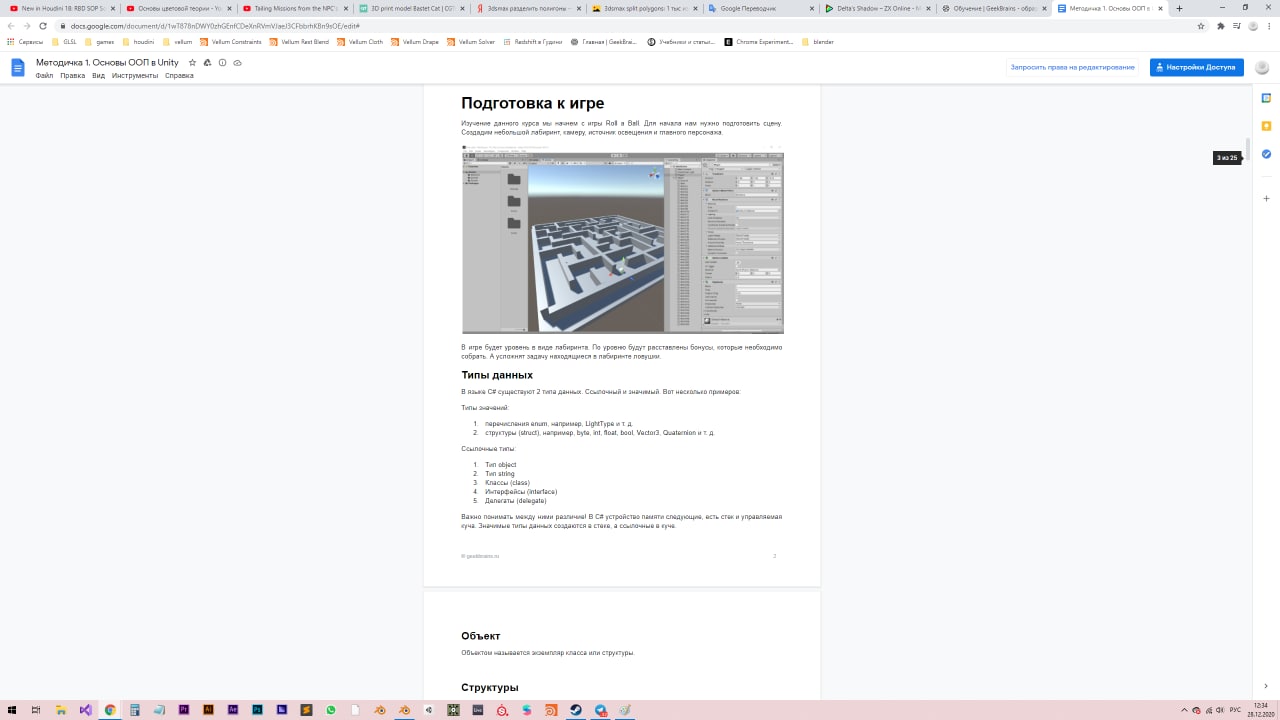Open the Vellum Constraints bookmark
This screenshot has width=1280, height=720.
pos(230,42)
